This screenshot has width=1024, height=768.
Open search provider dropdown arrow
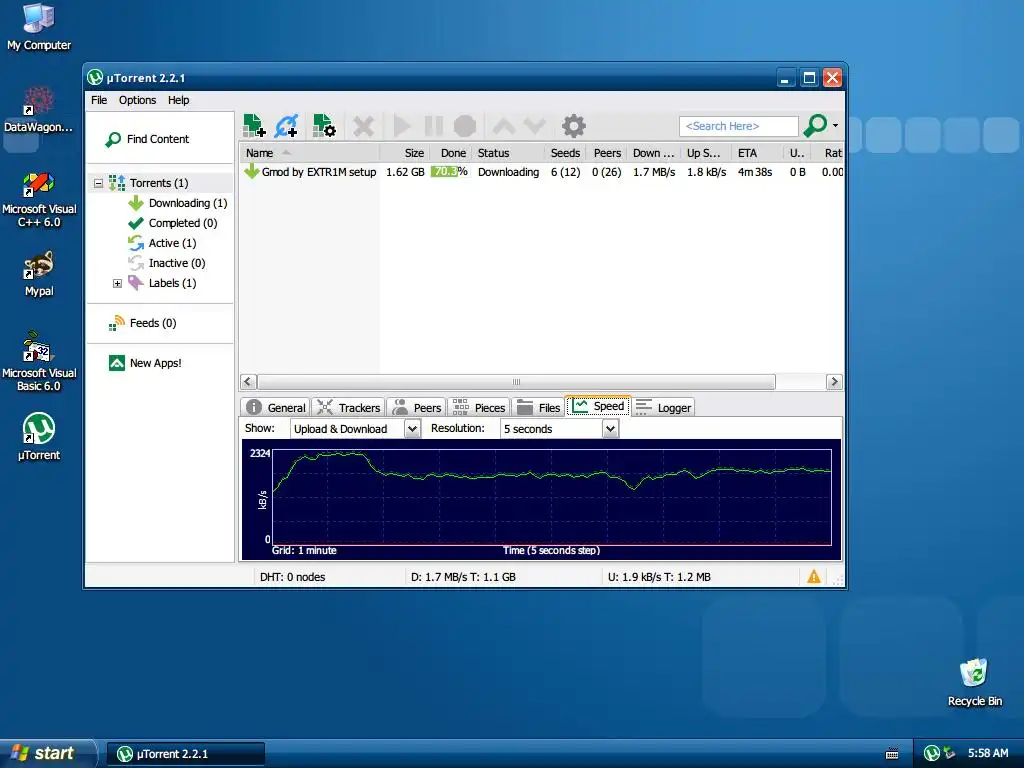[835, 125]
